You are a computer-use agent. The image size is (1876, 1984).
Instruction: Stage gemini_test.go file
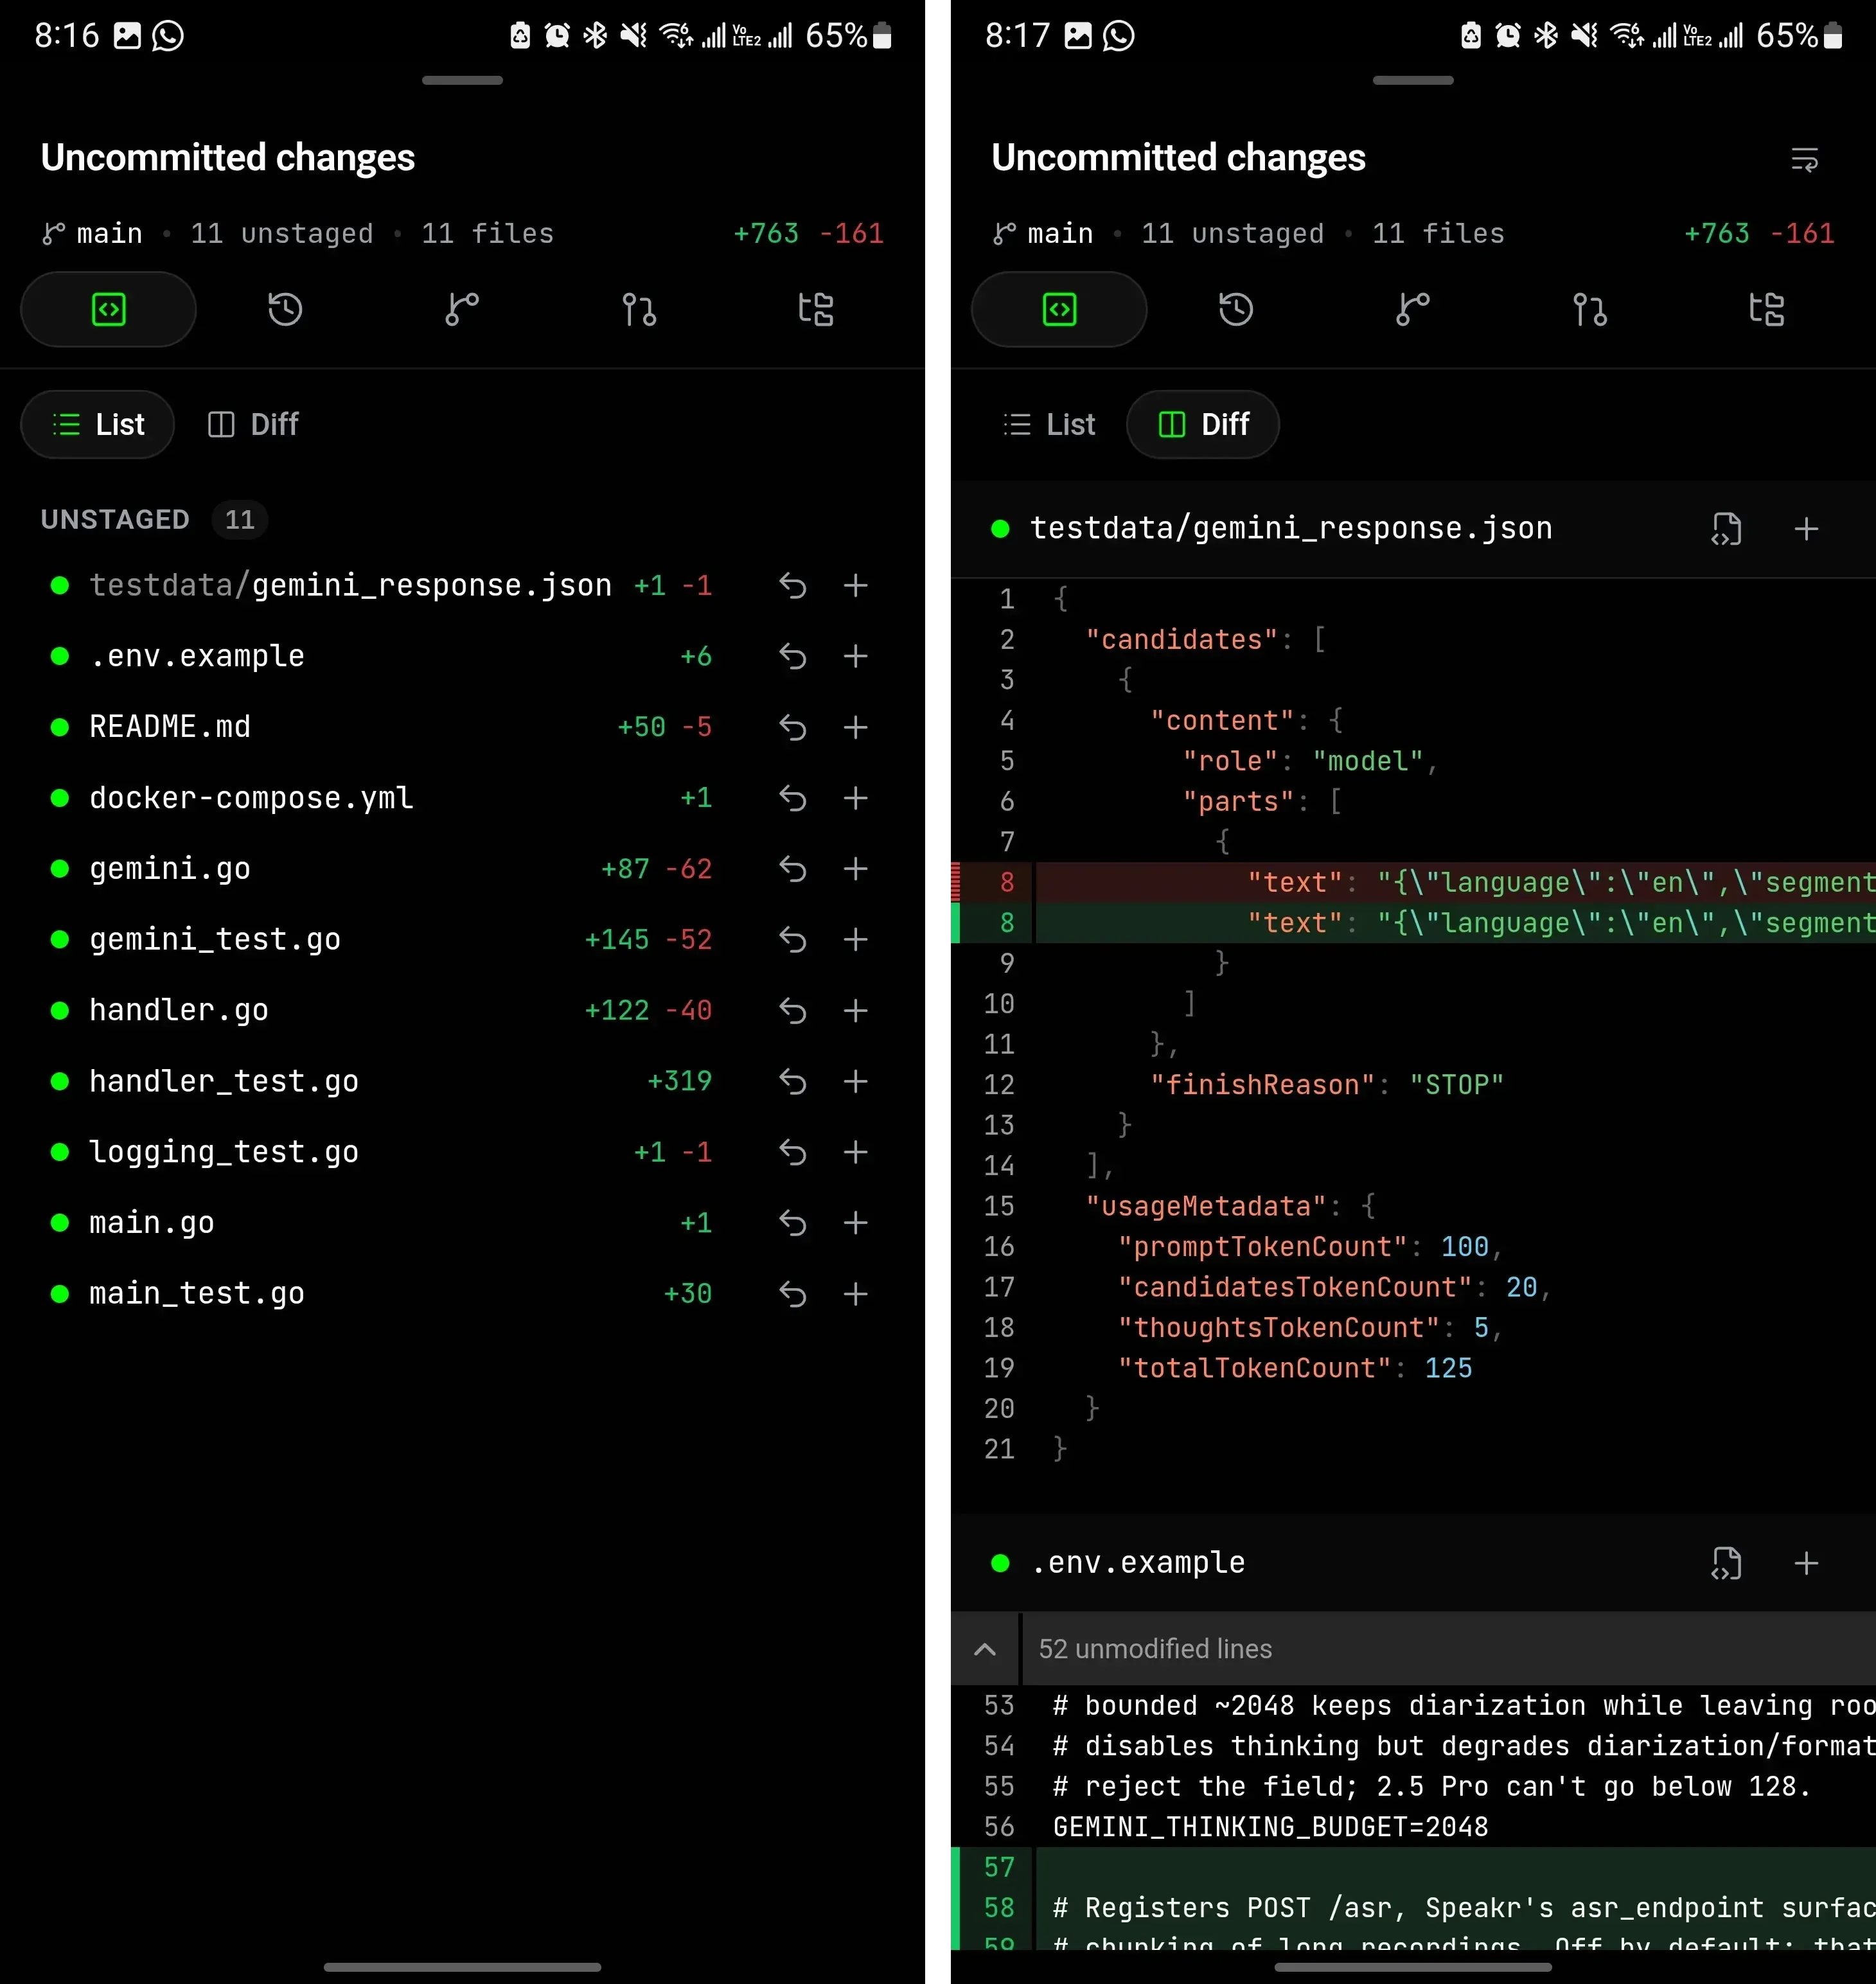pyautogui.click(x=855, y=940)
